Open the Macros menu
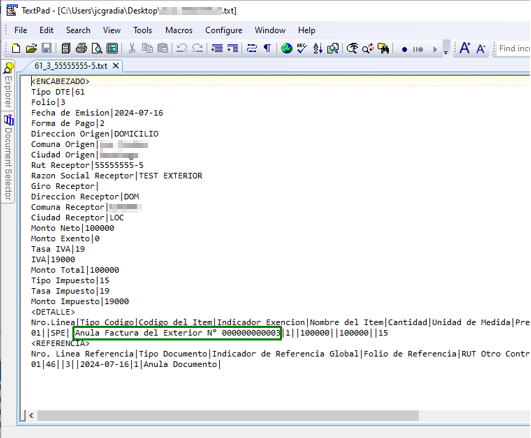The width and height of the screenshot is (531, 438). [179, 30]
